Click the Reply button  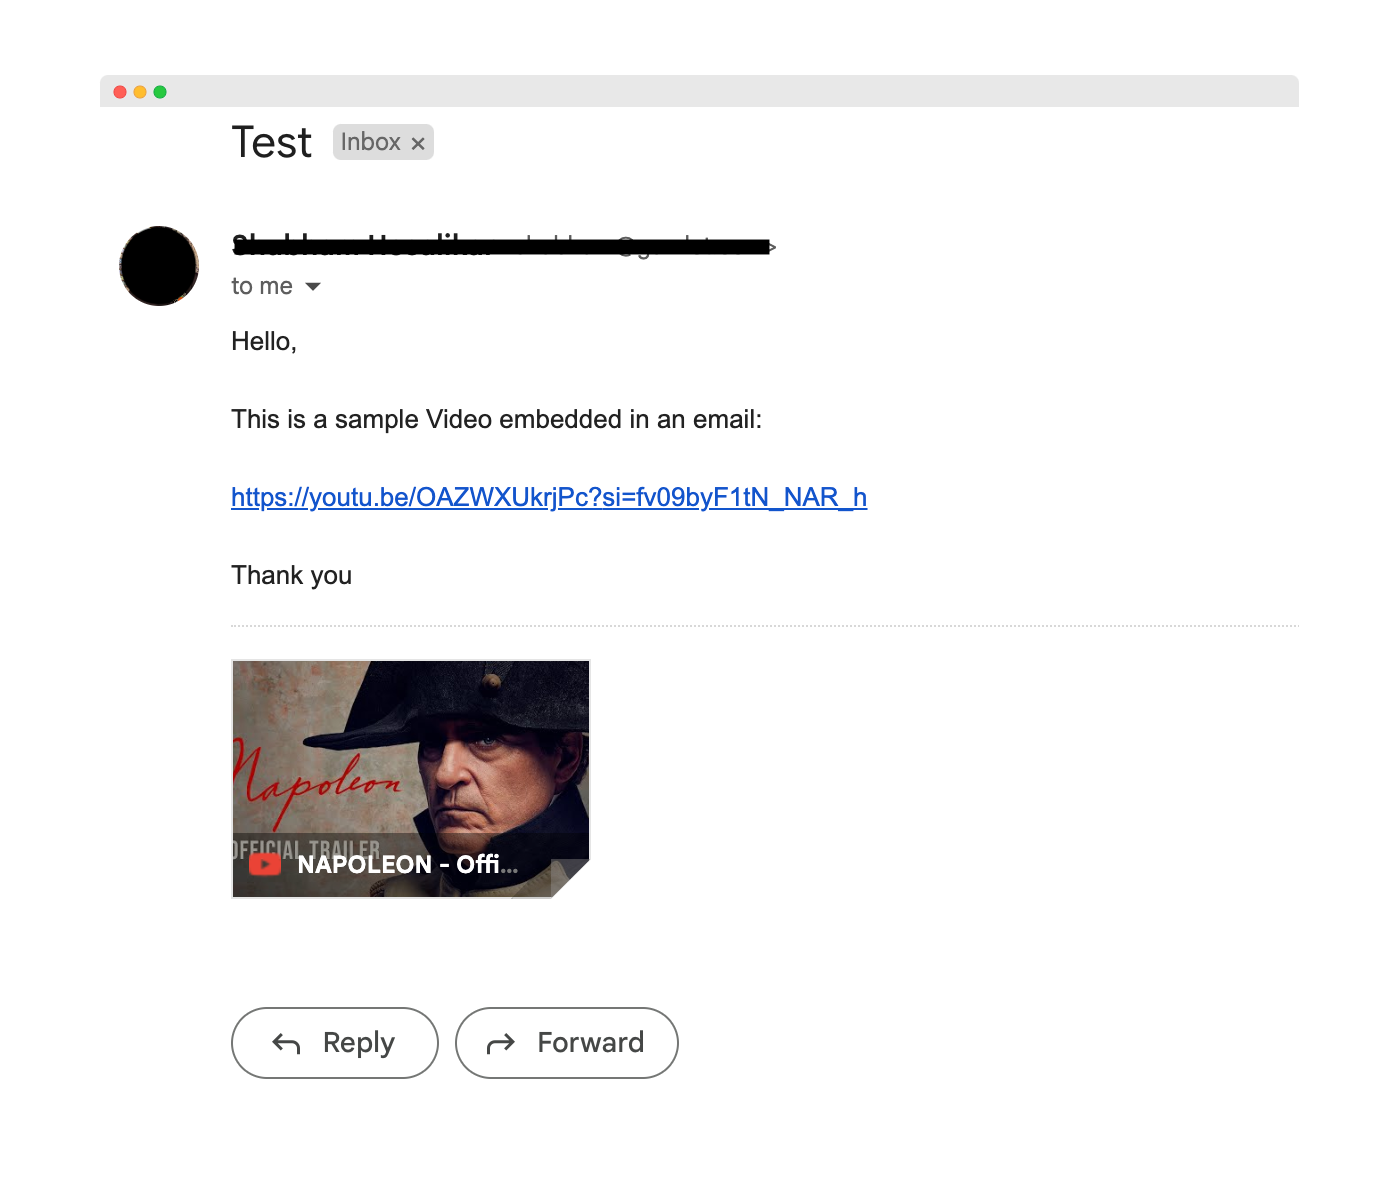click(334, 1043)
